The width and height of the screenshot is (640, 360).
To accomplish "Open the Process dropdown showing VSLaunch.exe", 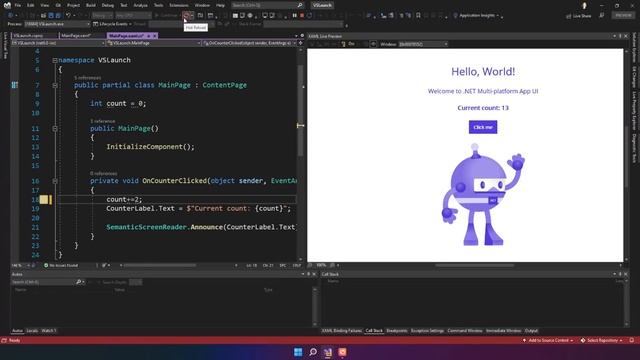I will click(x=57, y=24).
